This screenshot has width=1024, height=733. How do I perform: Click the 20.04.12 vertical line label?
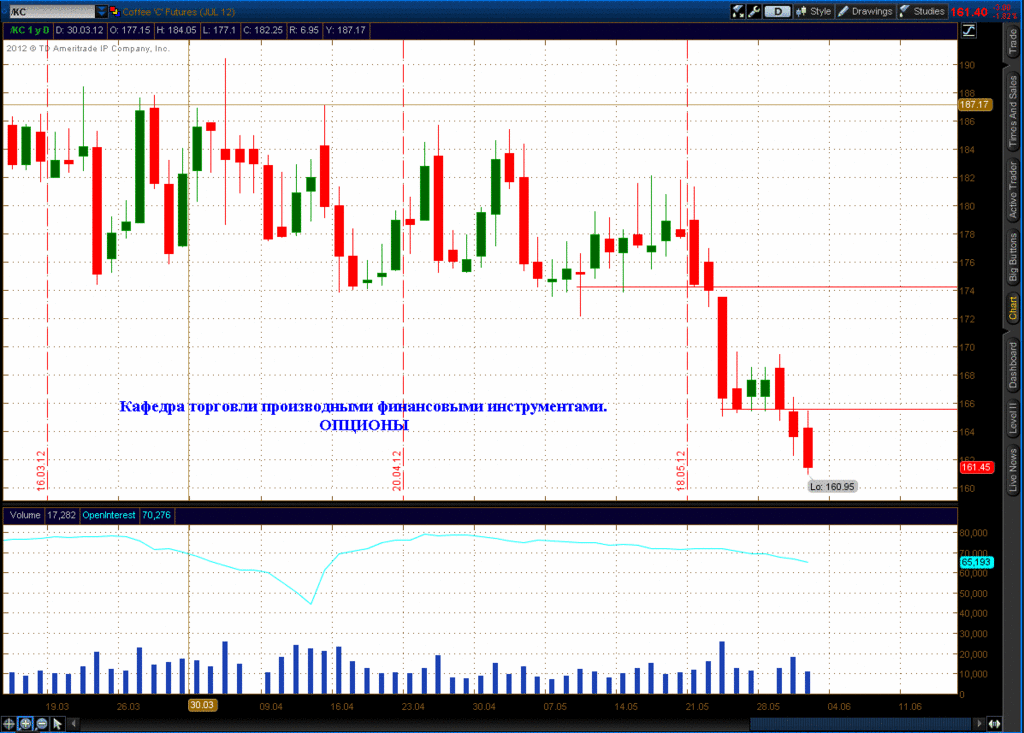[x=397, y=470]
